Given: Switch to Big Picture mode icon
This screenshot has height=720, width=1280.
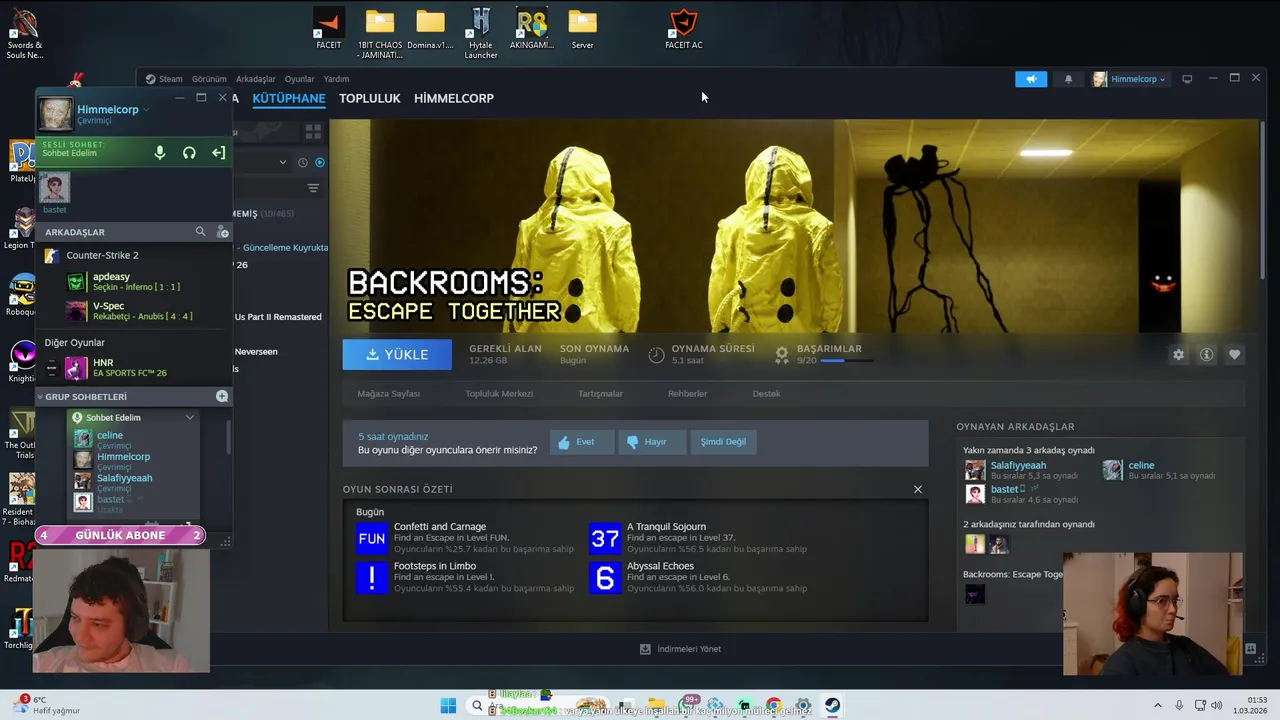Looking at the screenshot, I should [1187, 79].
